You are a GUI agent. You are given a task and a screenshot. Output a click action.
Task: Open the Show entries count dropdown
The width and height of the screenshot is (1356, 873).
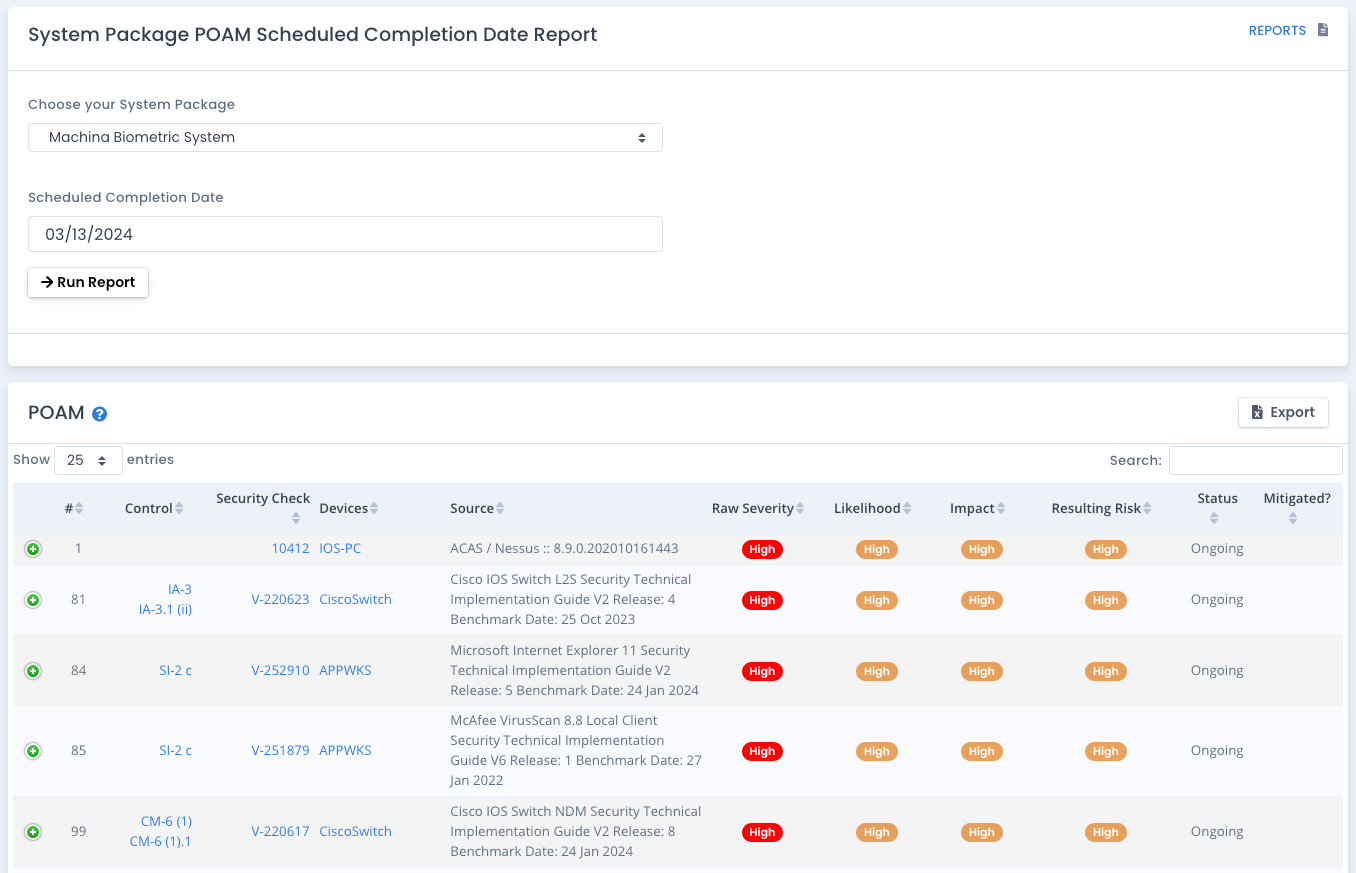[x=88, y=460]
